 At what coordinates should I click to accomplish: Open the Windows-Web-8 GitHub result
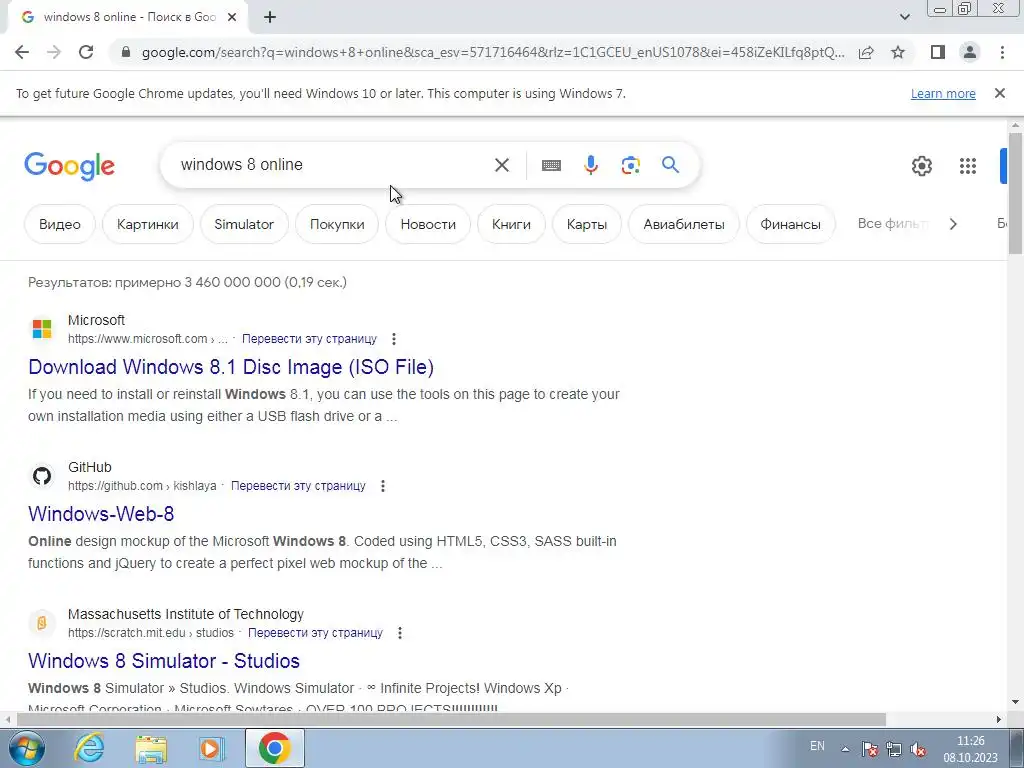click(x=101, y=514)
